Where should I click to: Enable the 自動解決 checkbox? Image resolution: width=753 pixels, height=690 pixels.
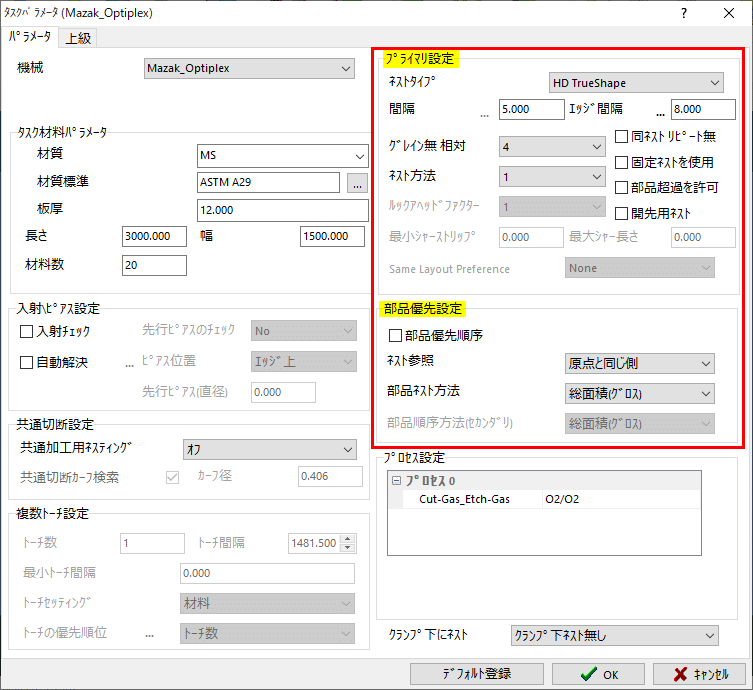point(26,363)
